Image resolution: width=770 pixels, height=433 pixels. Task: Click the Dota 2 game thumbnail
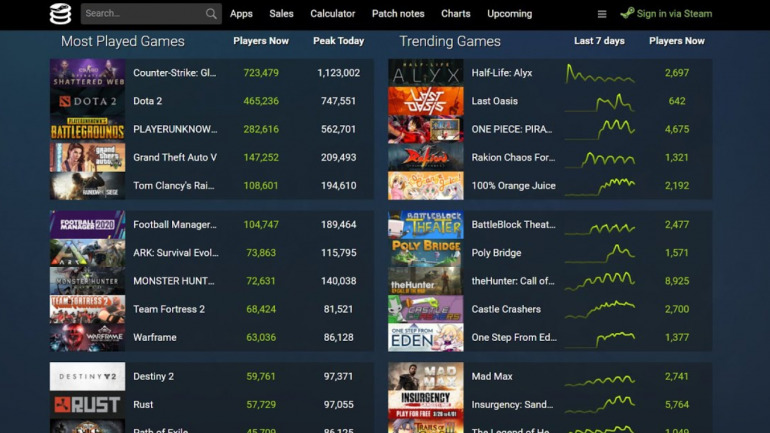87,101
